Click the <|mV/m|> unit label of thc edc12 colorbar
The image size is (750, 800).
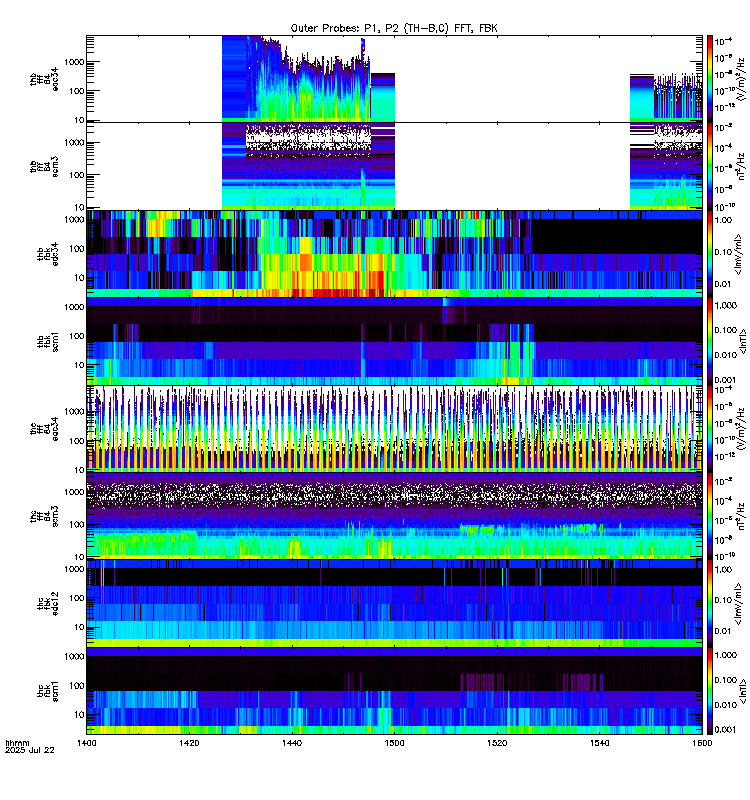pos(738,605)
